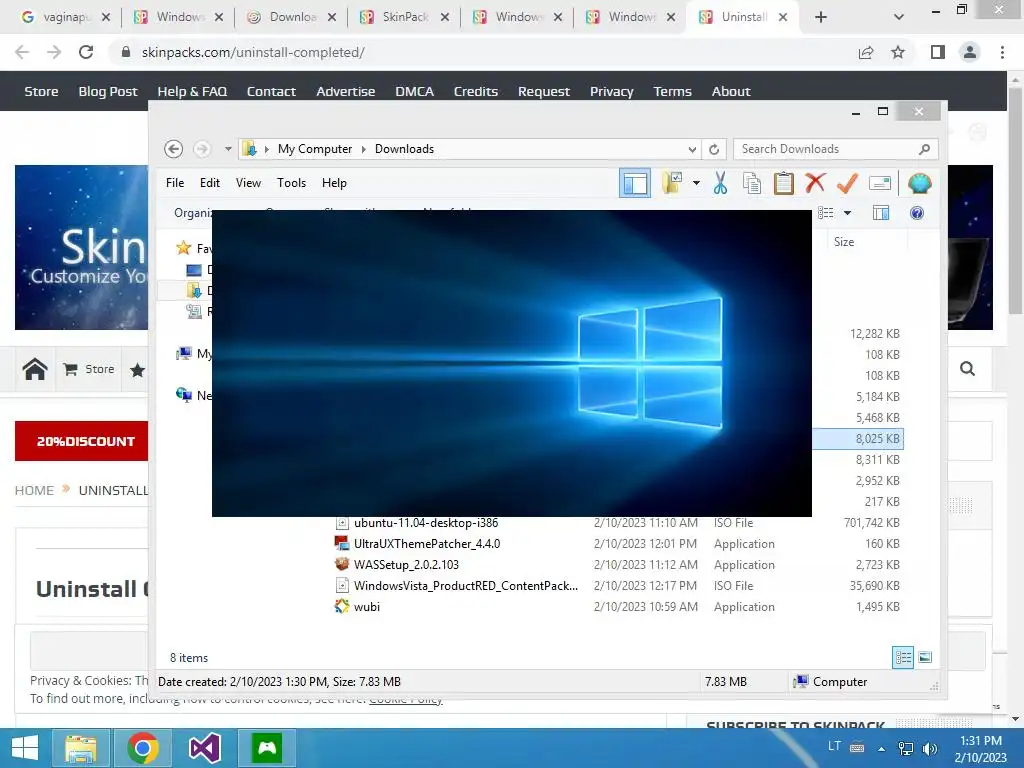Viewport: 1024px width, 768px height.
Task: Open recent locations dropdown beside forward arrow
Action: coord(228,149)
